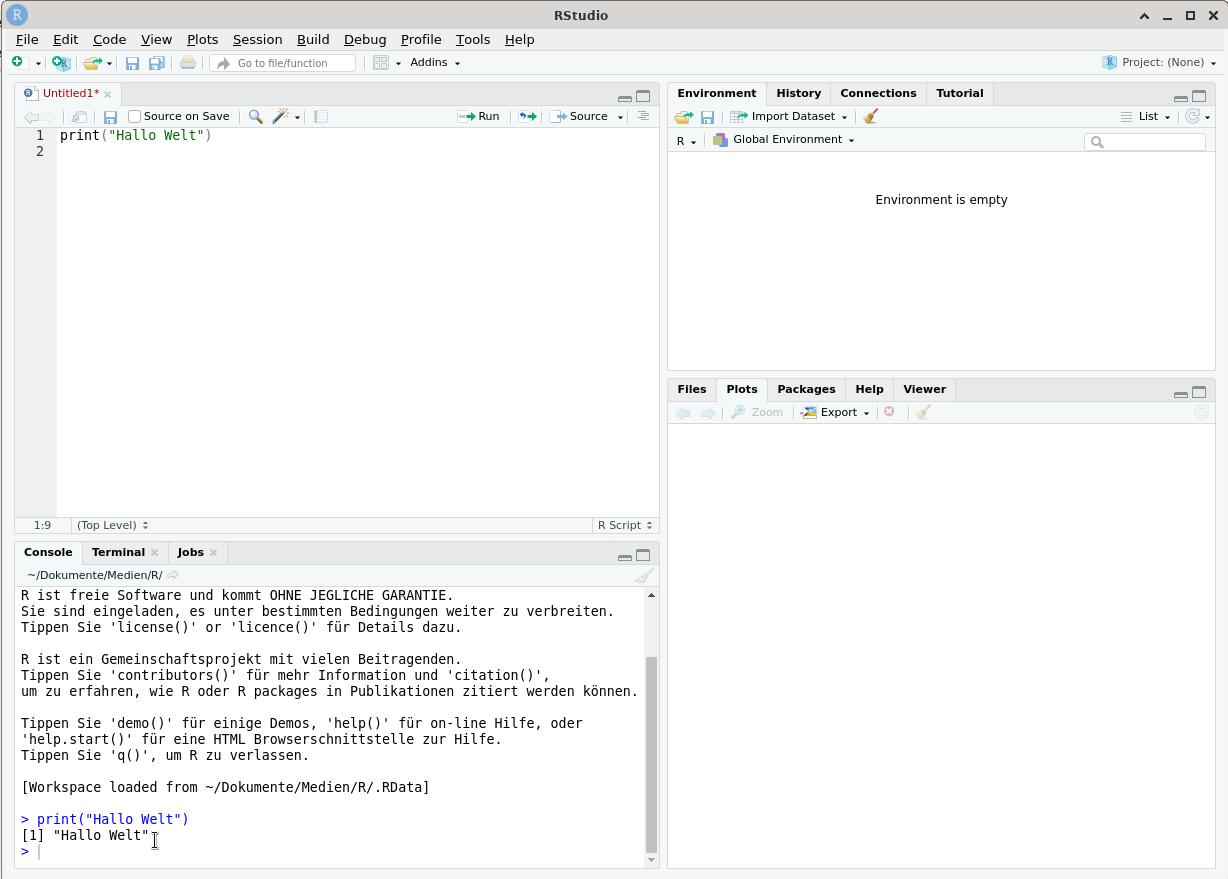Remove the current plot red X icon

(889, 412)
